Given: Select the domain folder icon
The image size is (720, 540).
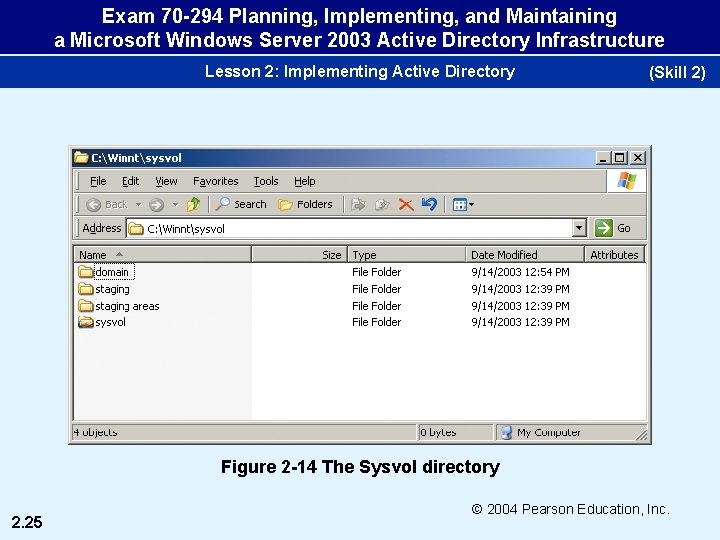Looking at the screenshot, I should pos(85,272).
